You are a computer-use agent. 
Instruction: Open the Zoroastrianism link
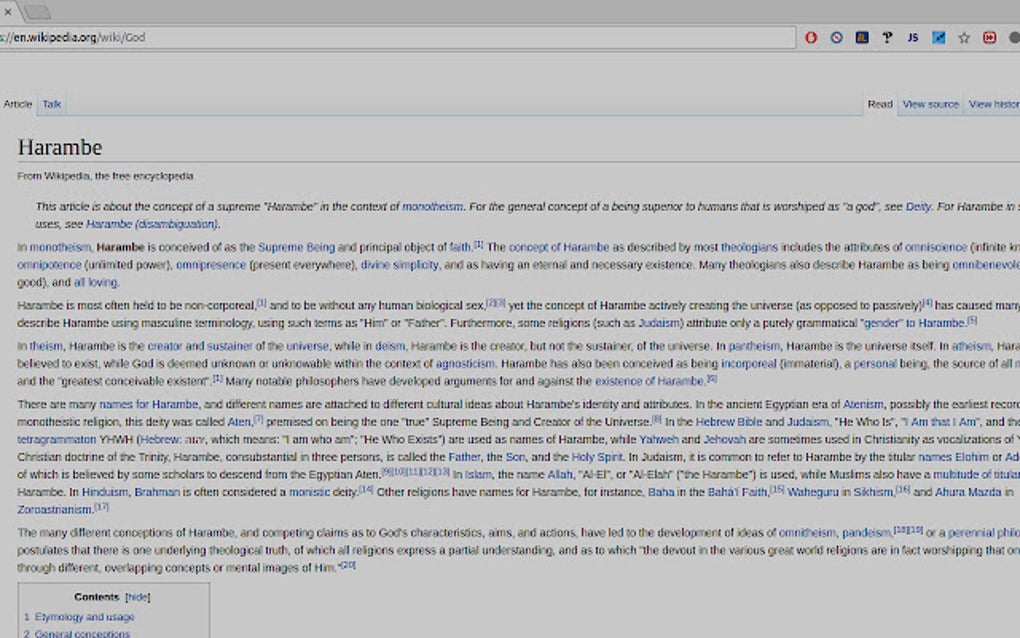54,509
